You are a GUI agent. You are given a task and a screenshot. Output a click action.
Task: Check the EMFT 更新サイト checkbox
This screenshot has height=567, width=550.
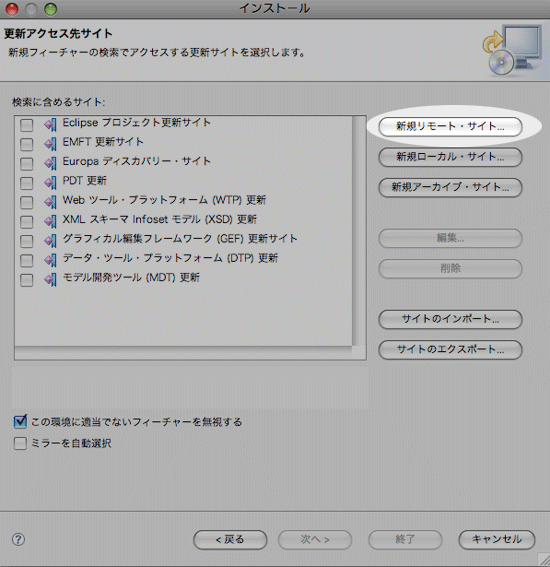(x=26, y=144)
